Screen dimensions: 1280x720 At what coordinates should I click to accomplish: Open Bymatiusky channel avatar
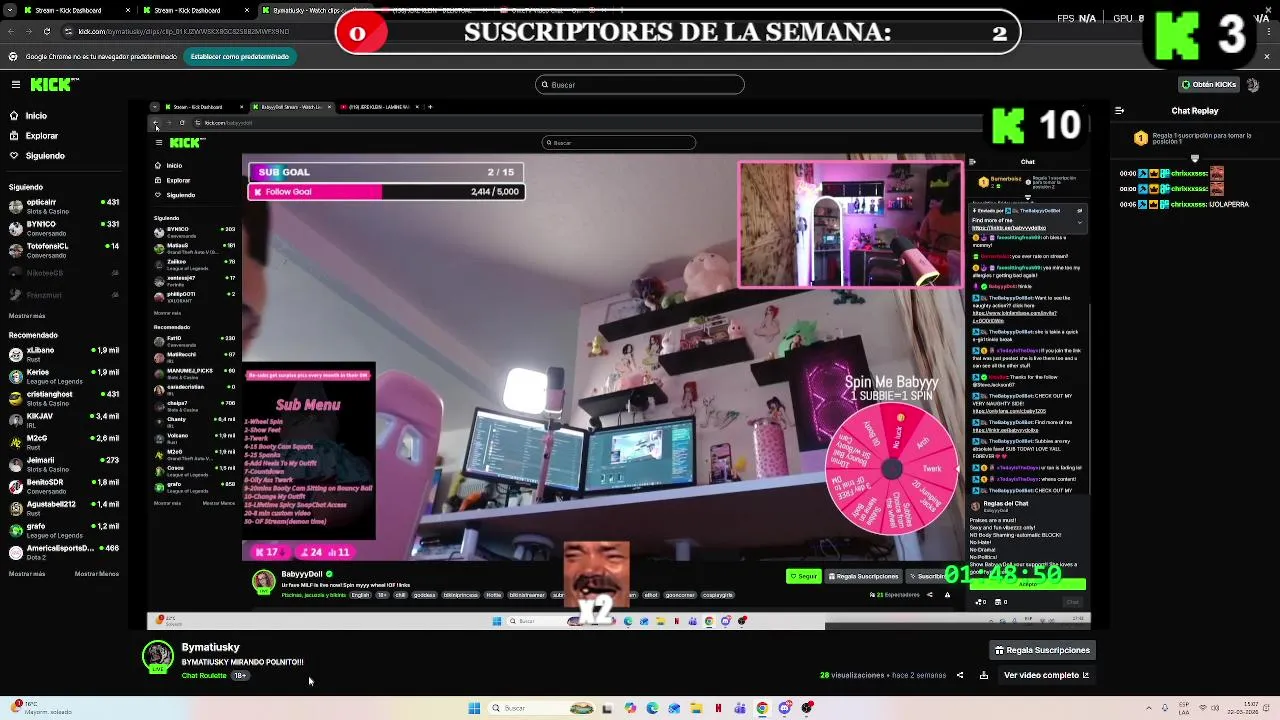158,657
